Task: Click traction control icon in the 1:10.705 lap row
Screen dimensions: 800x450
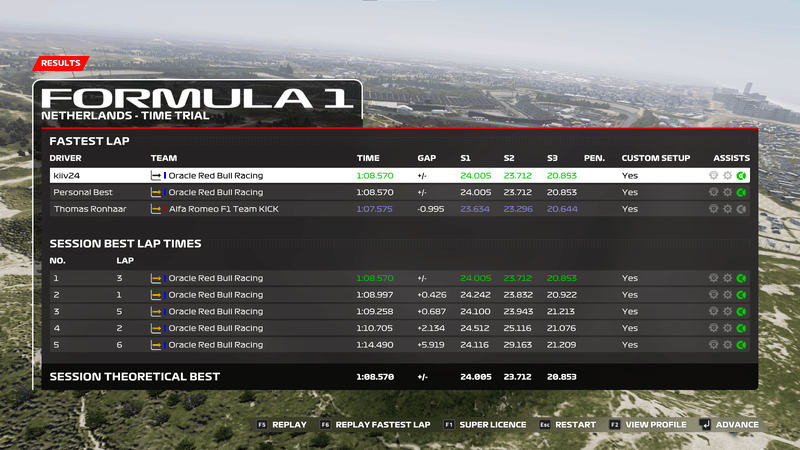Action: tap(713, 328)
